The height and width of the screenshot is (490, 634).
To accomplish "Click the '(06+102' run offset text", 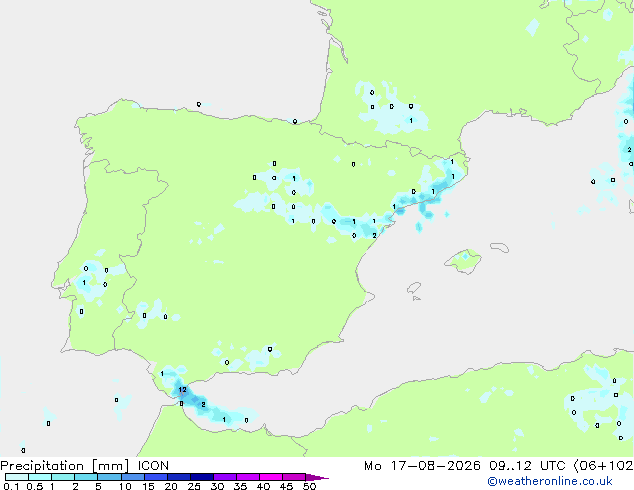I will tap(603, 466).
